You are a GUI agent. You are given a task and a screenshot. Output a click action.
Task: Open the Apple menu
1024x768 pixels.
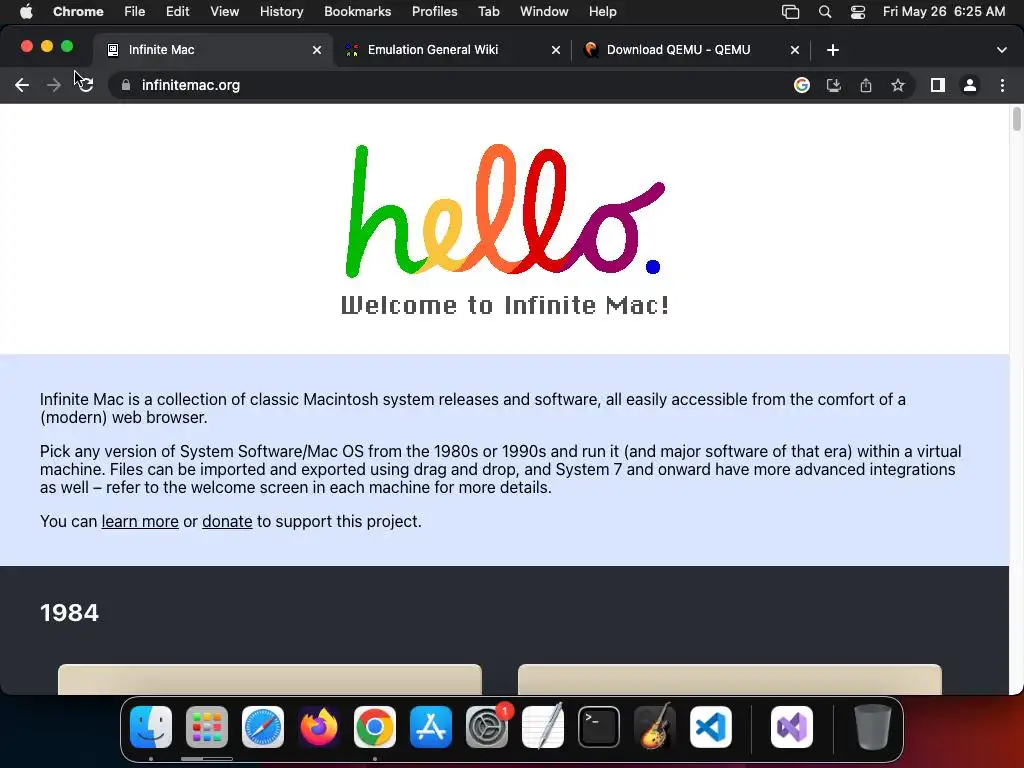26,11
